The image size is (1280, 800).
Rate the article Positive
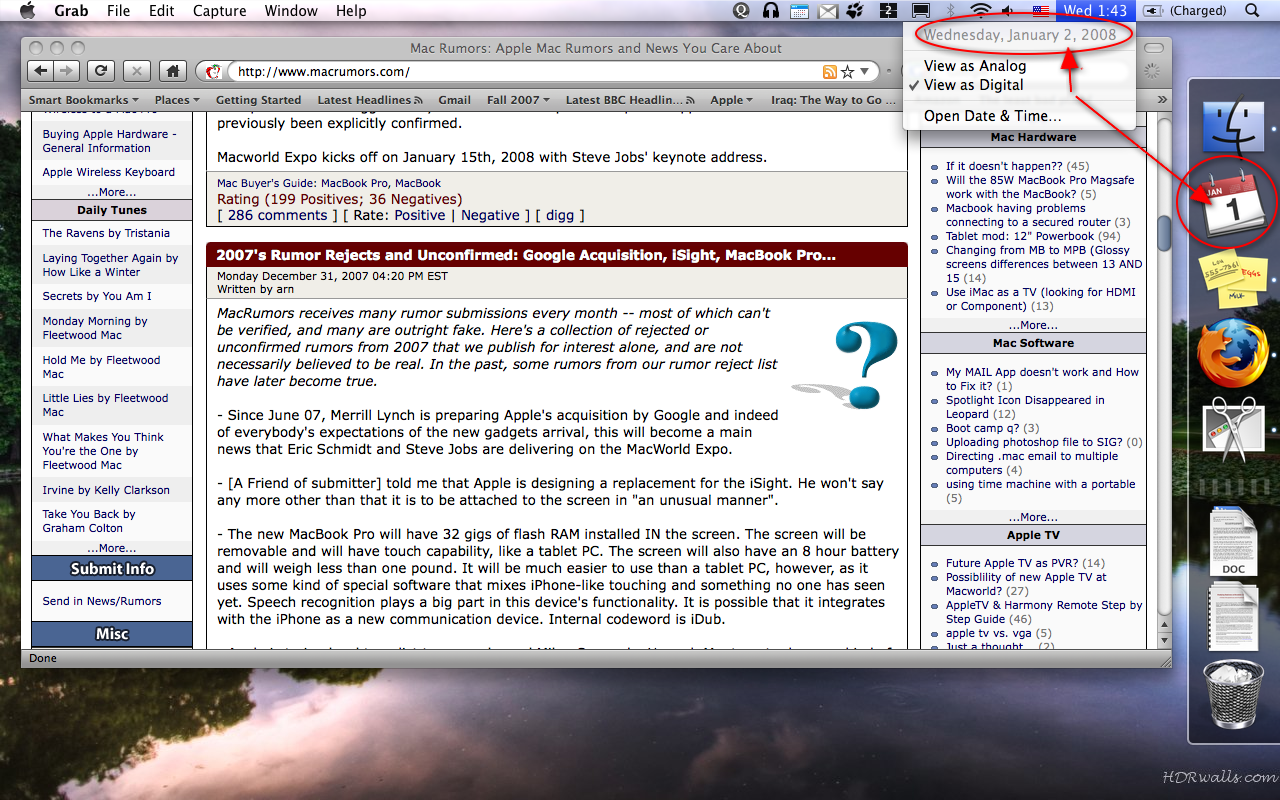419,215
